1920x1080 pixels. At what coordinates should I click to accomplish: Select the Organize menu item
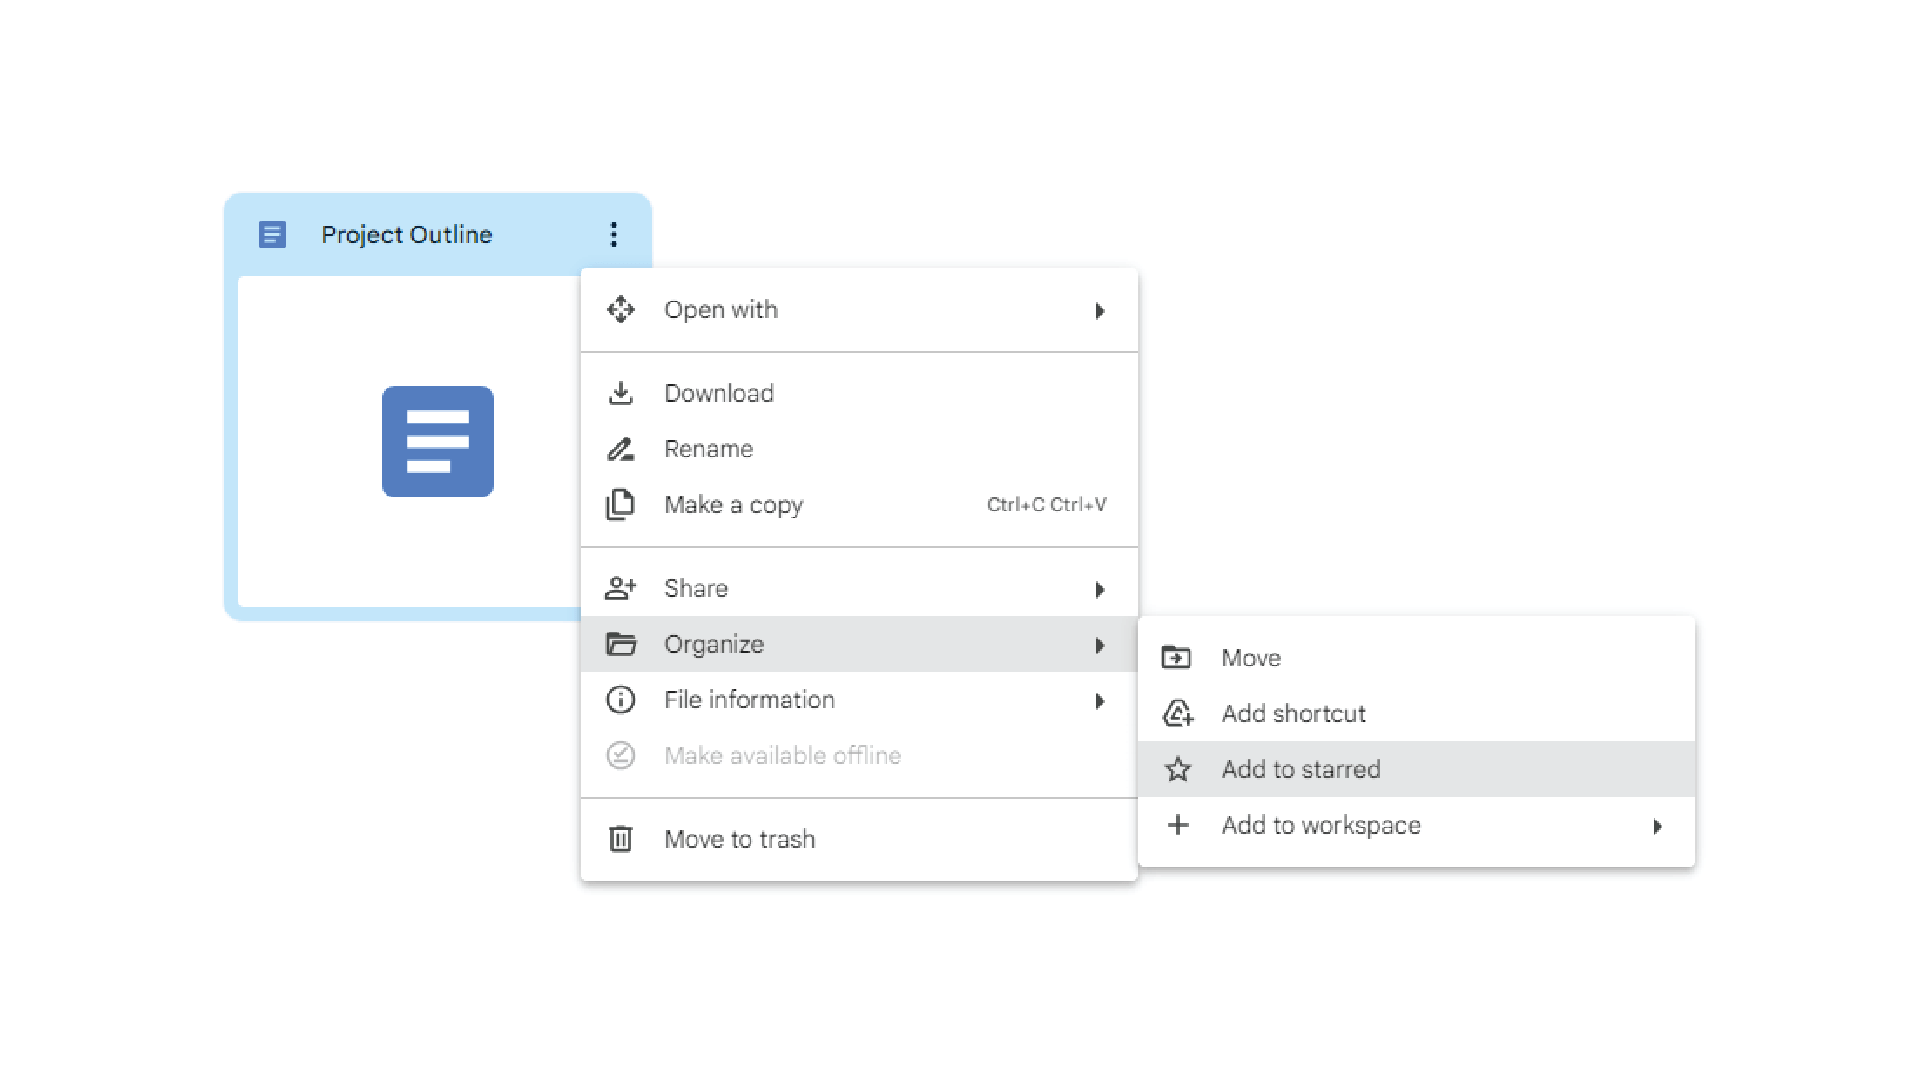[x=856, y=645]
